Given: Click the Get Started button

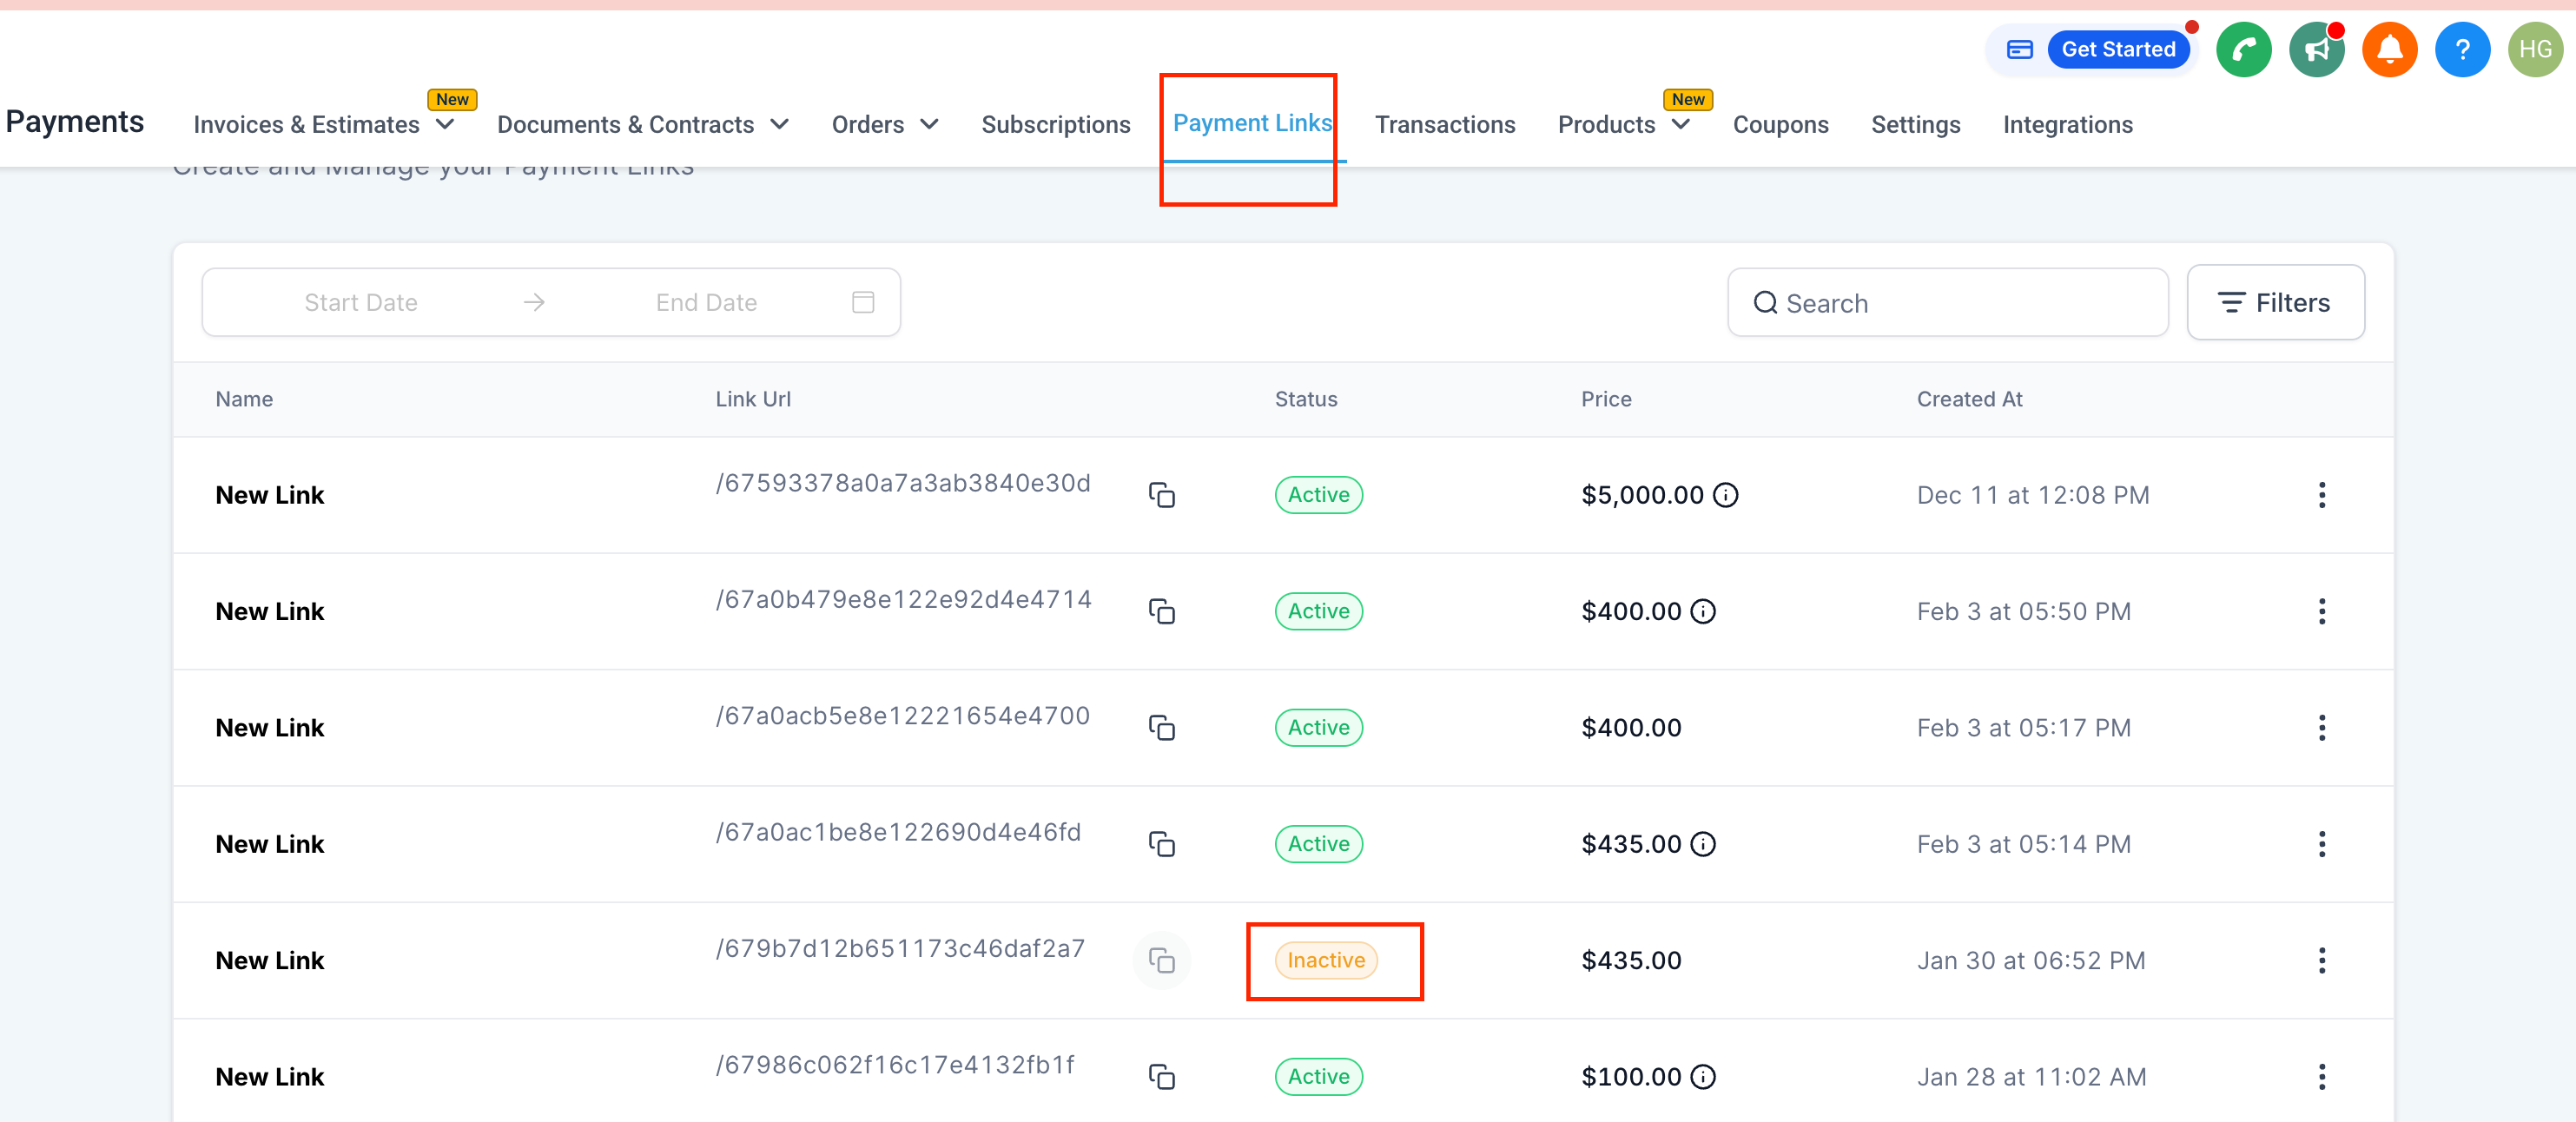Looking at the screenshot, I should coord(2117,50).
